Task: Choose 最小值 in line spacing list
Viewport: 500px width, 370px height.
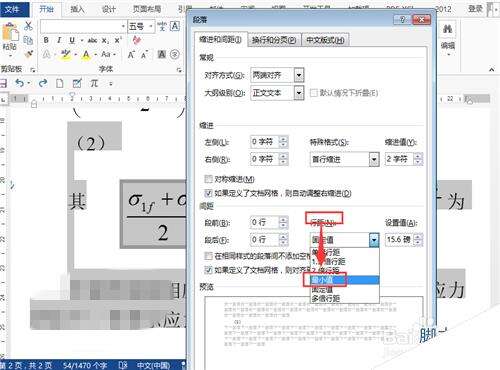Action: coord(345,280)
